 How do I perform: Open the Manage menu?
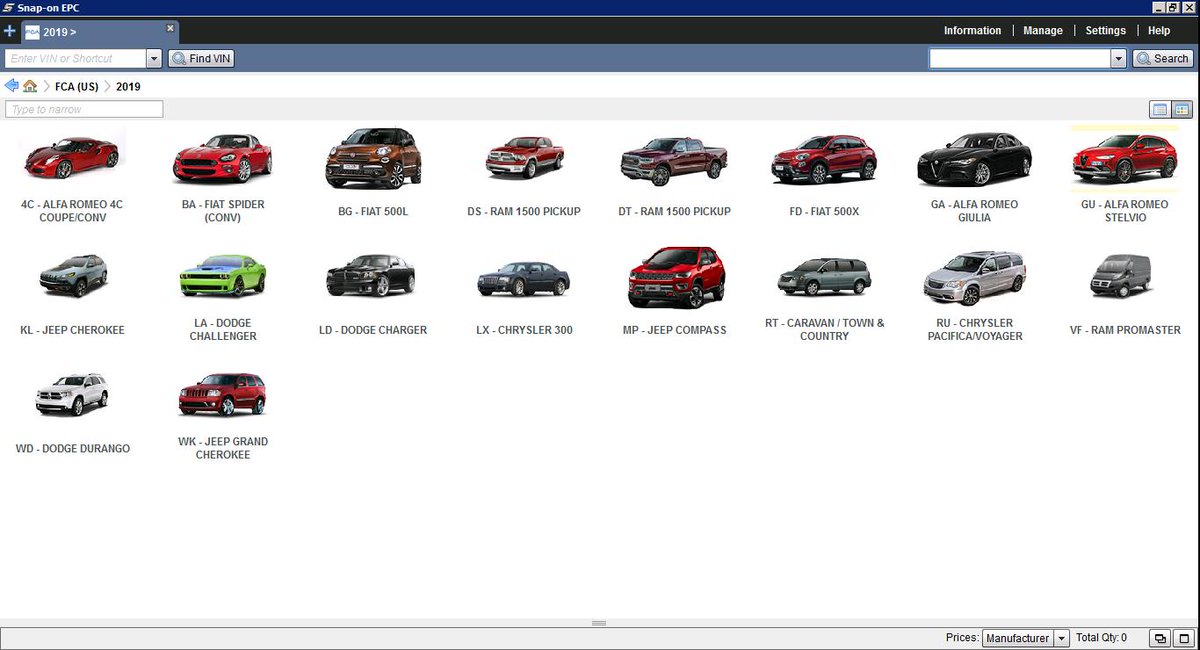pyautogui.click(x=1043, y=31)
